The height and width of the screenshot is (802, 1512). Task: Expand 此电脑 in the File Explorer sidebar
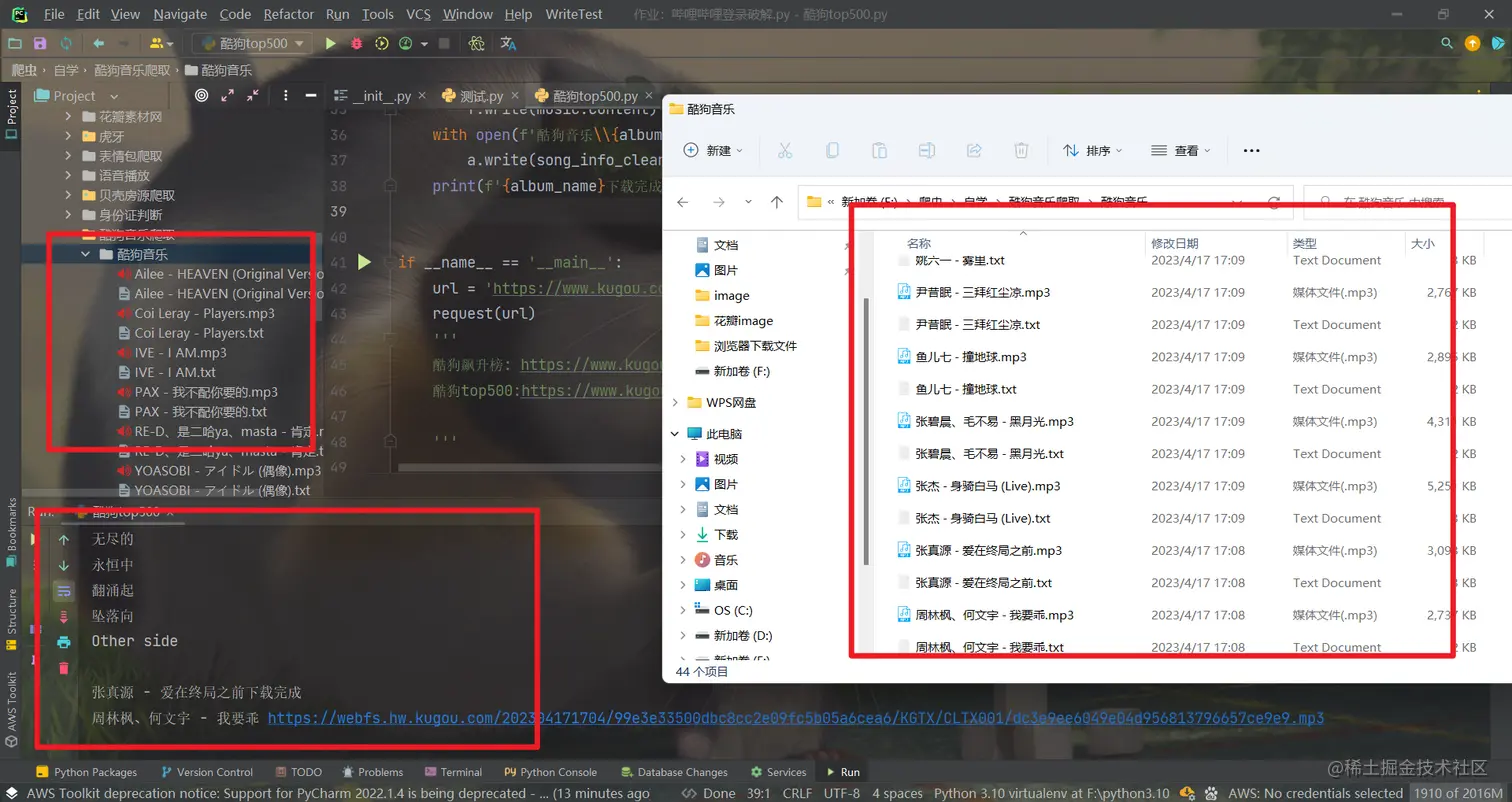674,434
